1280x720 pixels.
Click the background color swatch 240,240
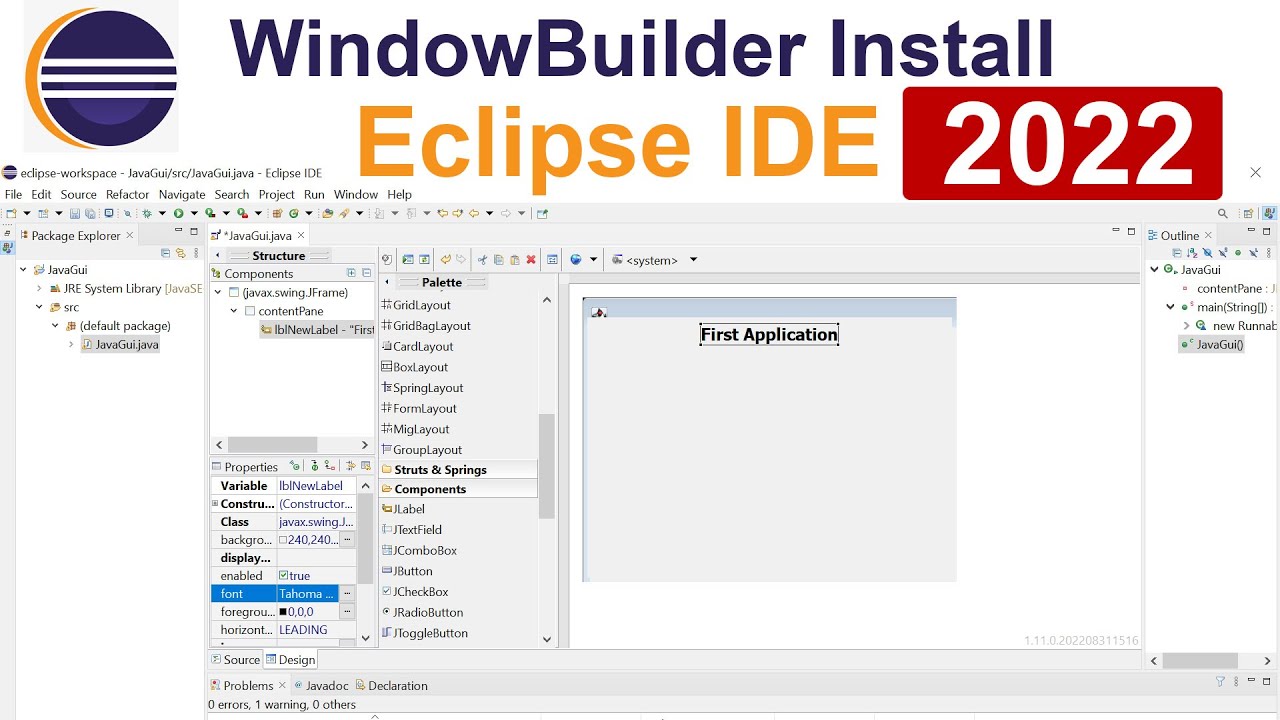point(283,540)
